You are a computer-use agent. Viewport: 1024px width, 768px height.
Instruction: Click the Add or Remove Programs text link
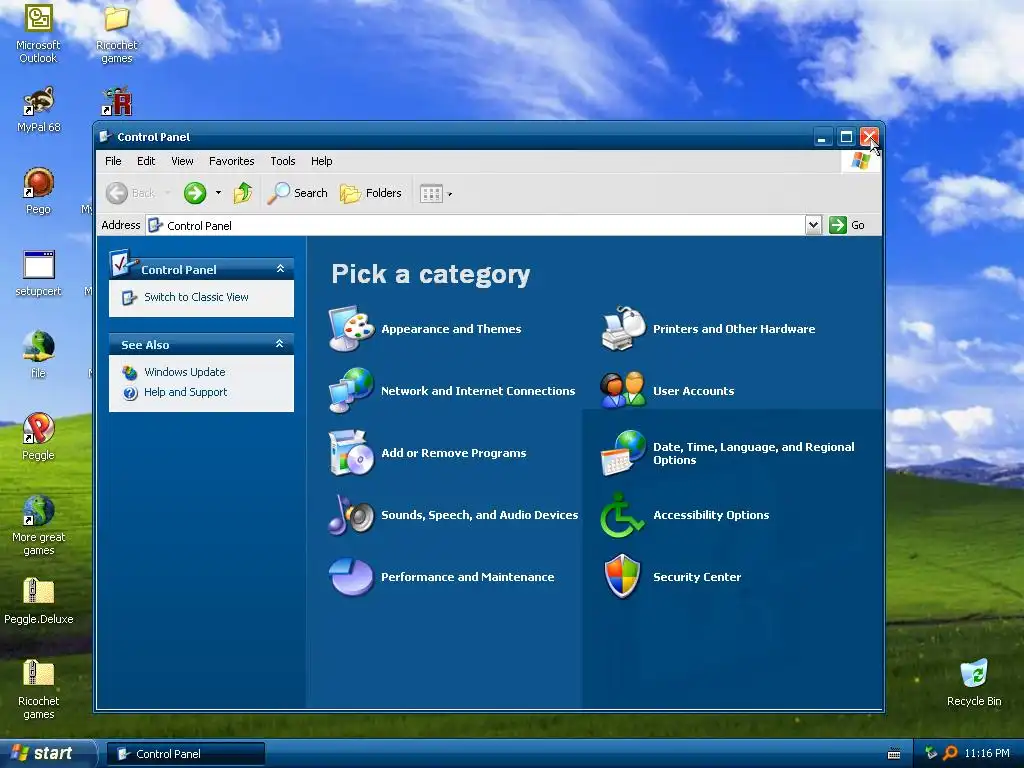(454, 453)
